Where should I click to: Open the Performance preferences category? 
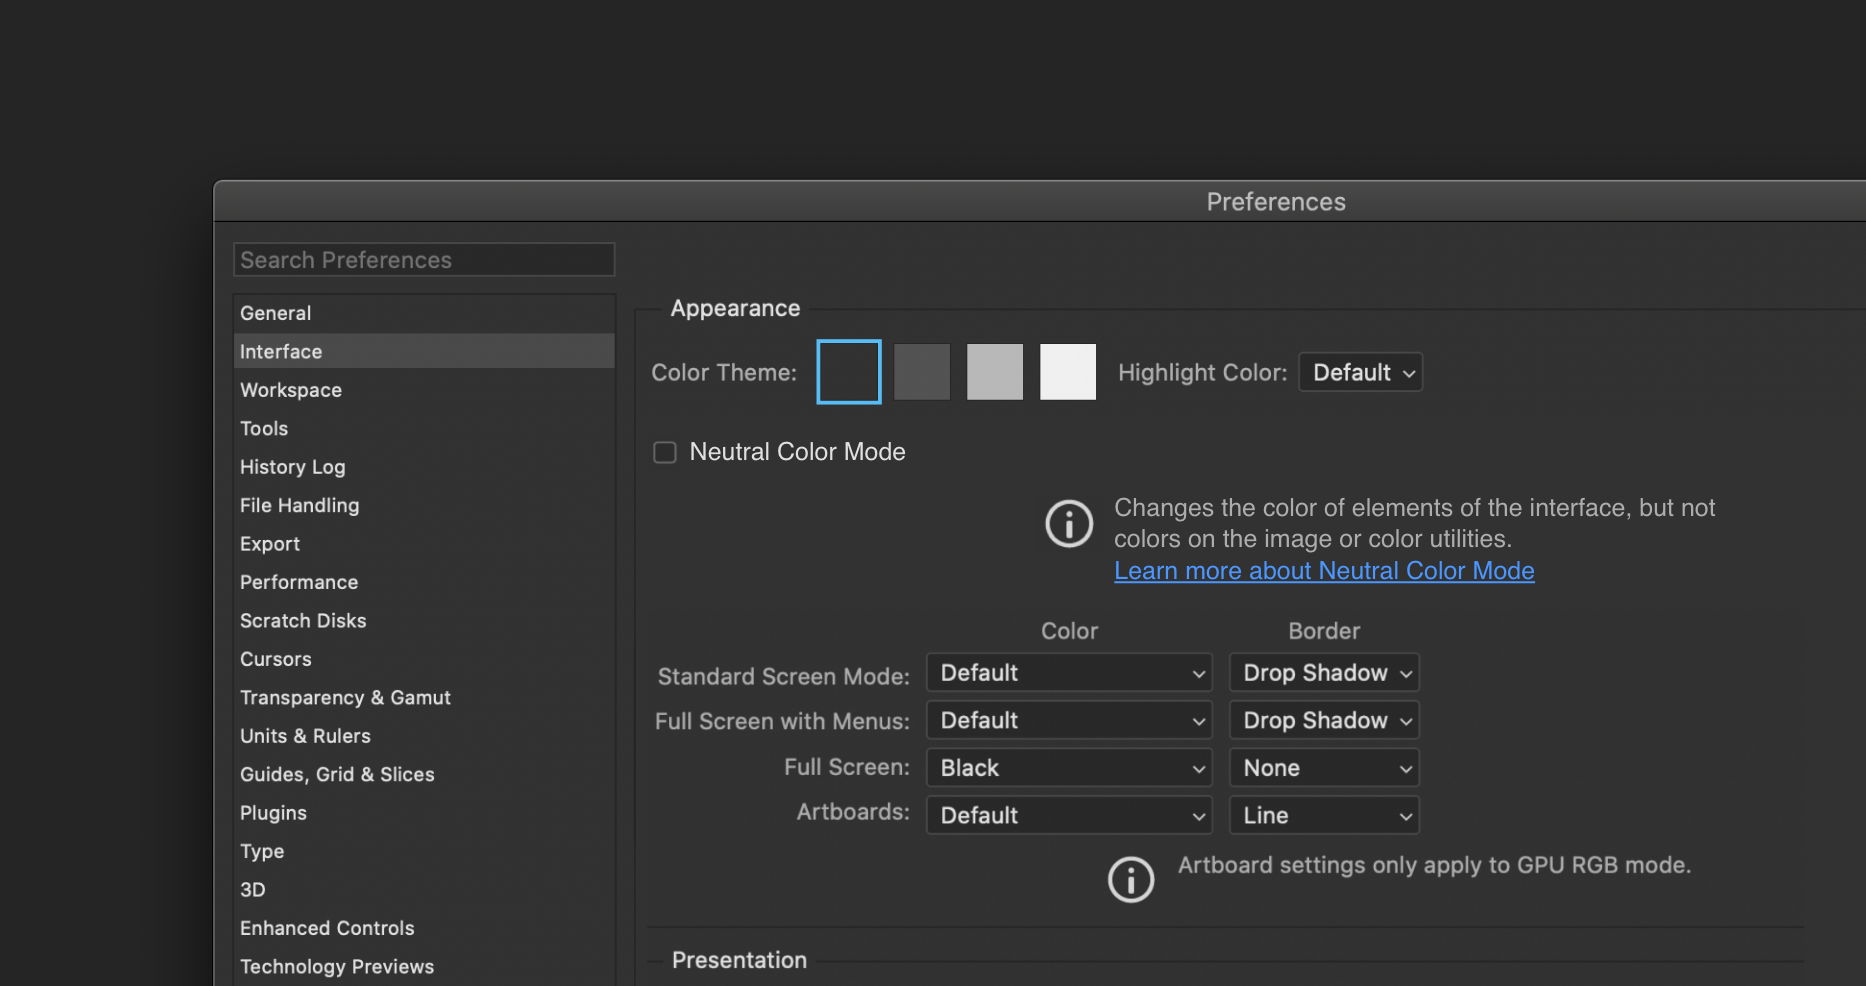pyautogui.click(x=299, y=582)
